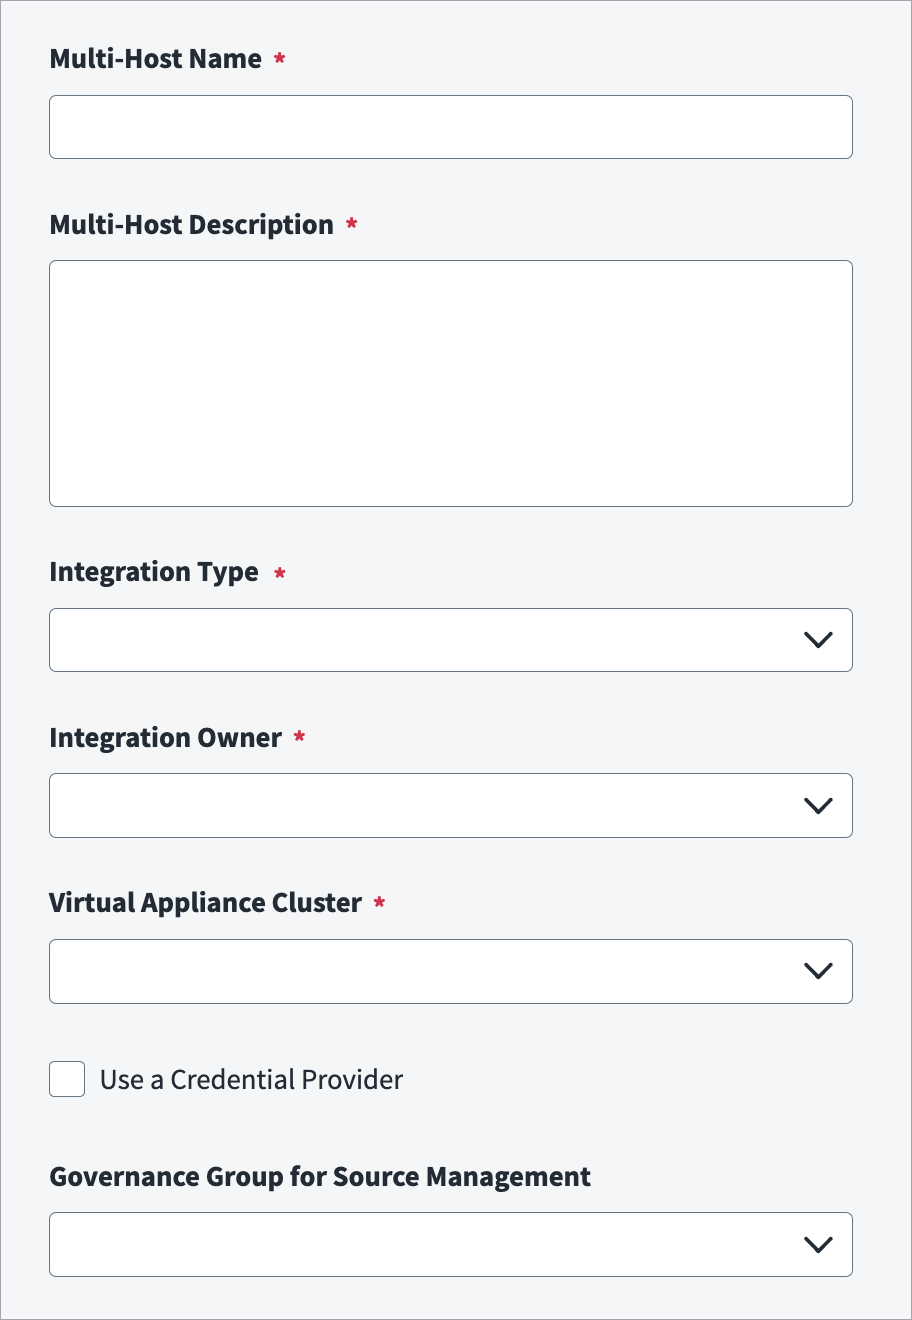Expand the Integration Owner dropdown
The height and width of the screenshot is (1320, 912).
click(x=451, y=805)
